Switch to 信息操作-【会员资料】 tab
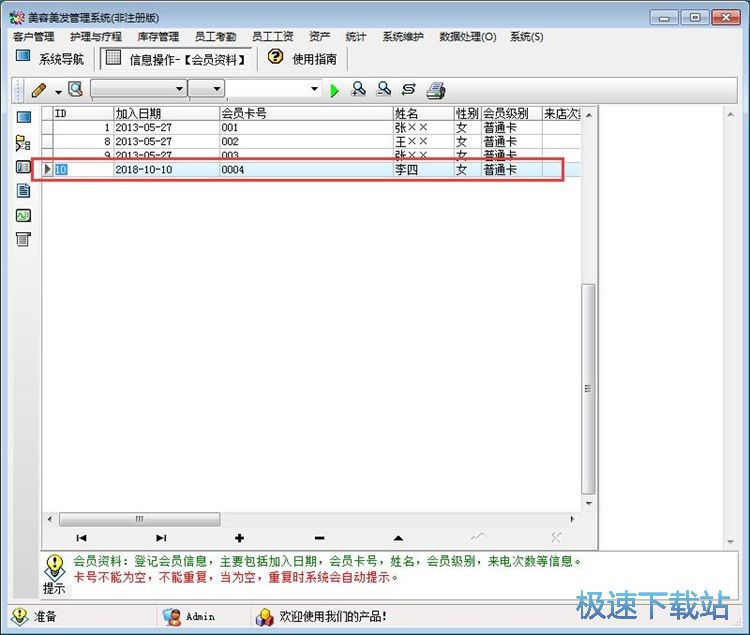Viewport: 750px width, 635px height. [176, 59]
